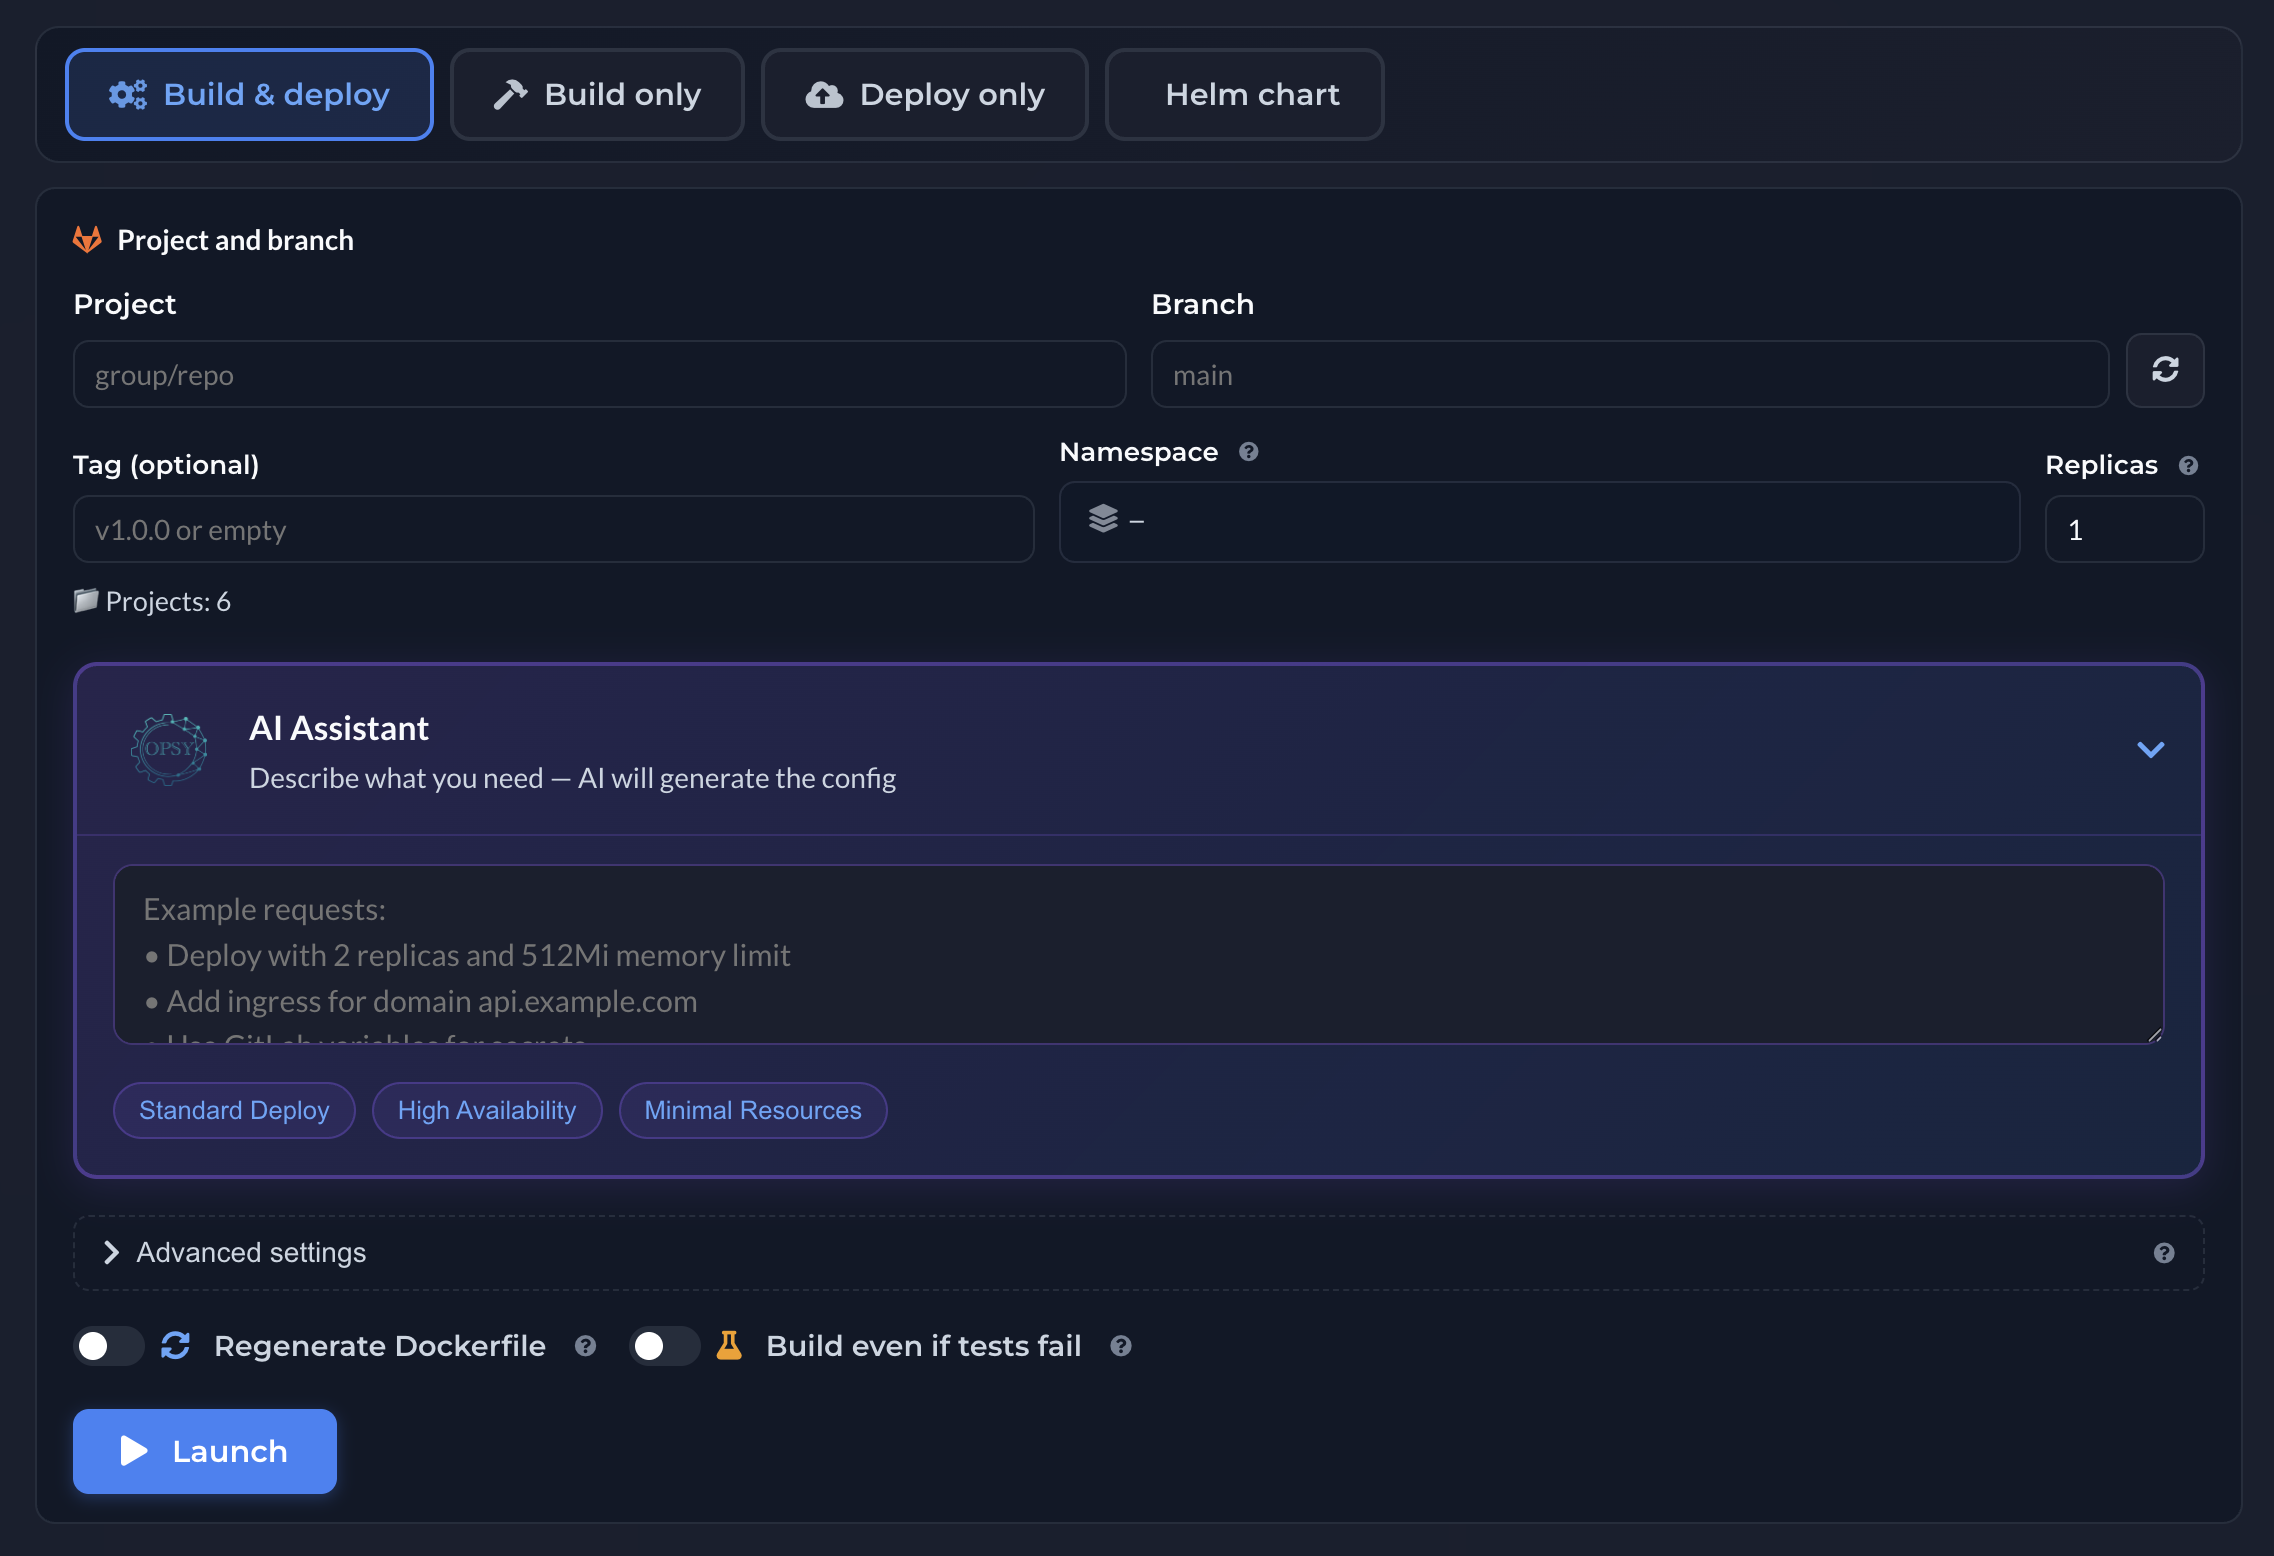Screen dimensions: 2274x1556
Task: Click the Project group/repo input field
Action: coord(599,375)
